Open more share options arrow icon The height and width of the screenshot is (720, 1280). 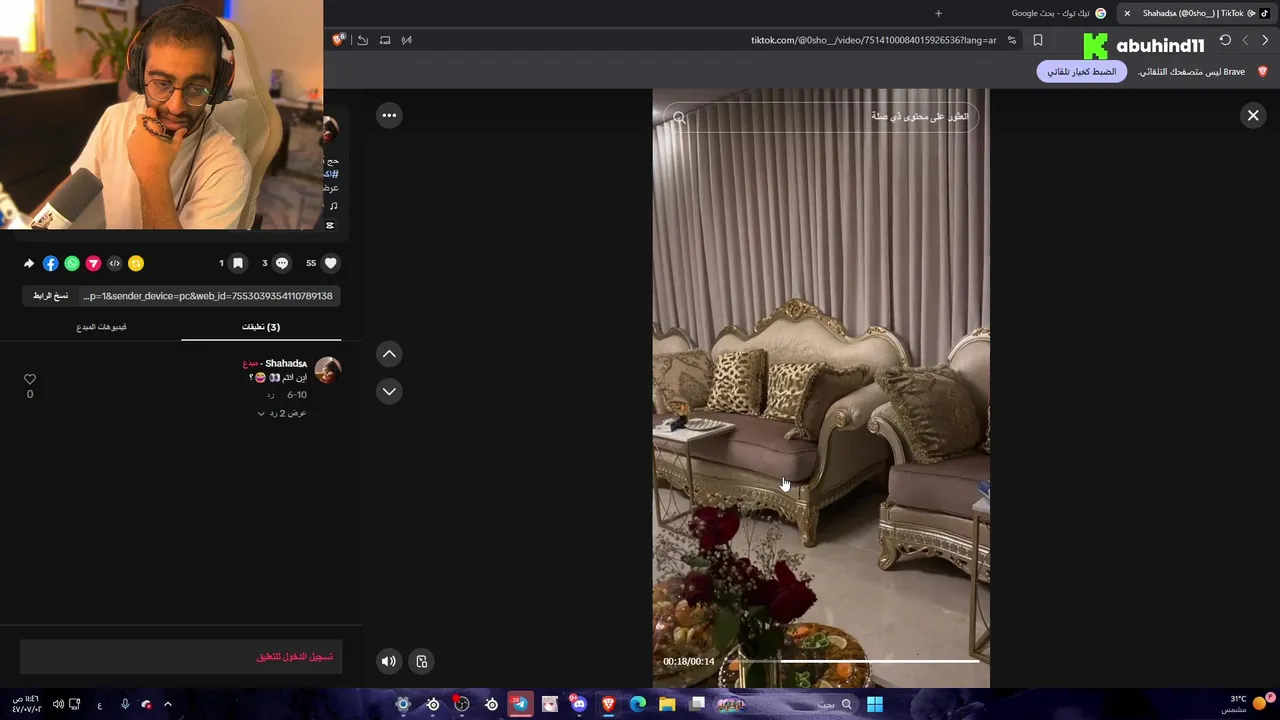coord(29,263)
